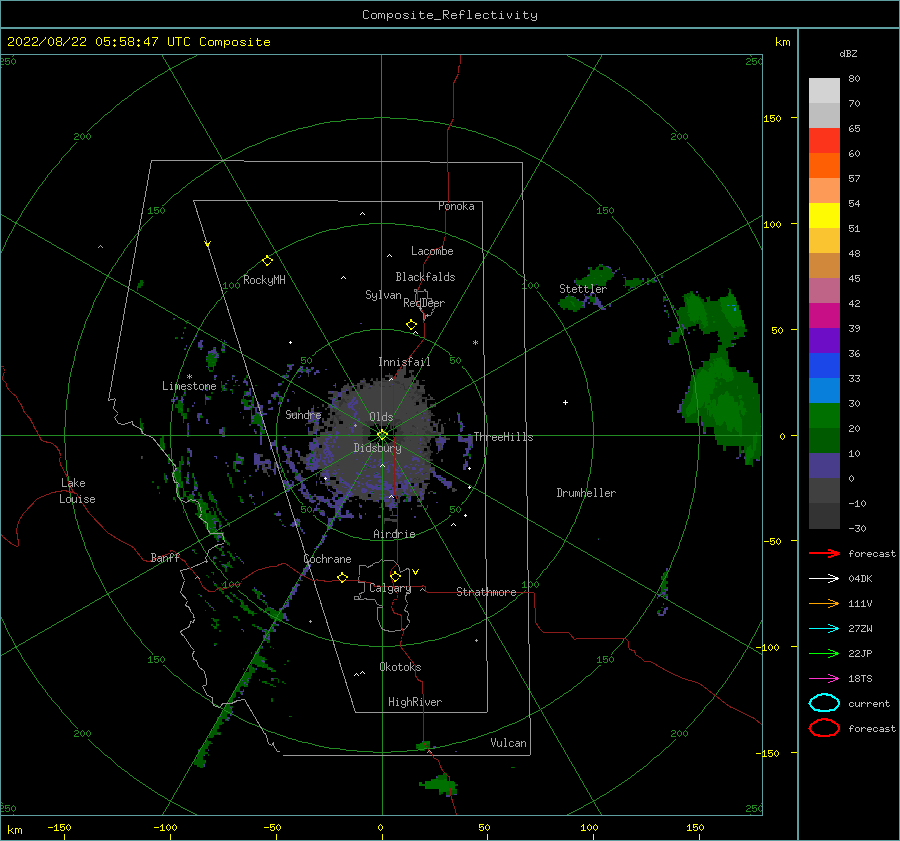Click the Olds label
This screenshot has width=900, height=841.
381,417
